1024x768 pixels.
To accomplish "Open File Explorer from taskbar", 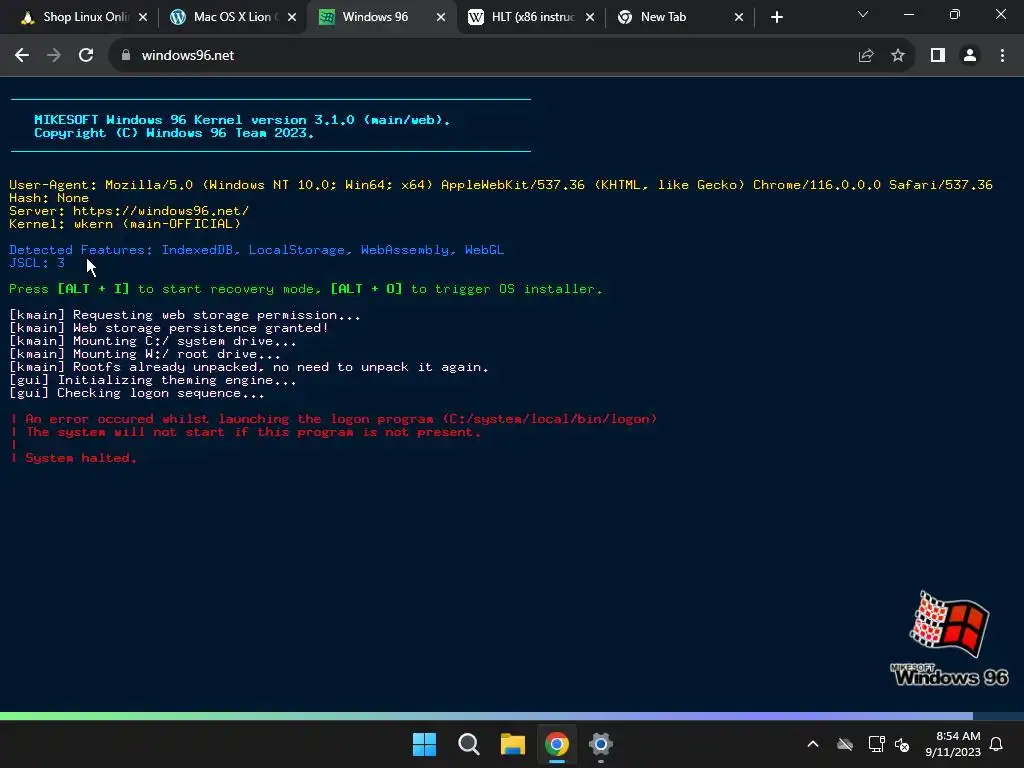I will coord(513,744).
